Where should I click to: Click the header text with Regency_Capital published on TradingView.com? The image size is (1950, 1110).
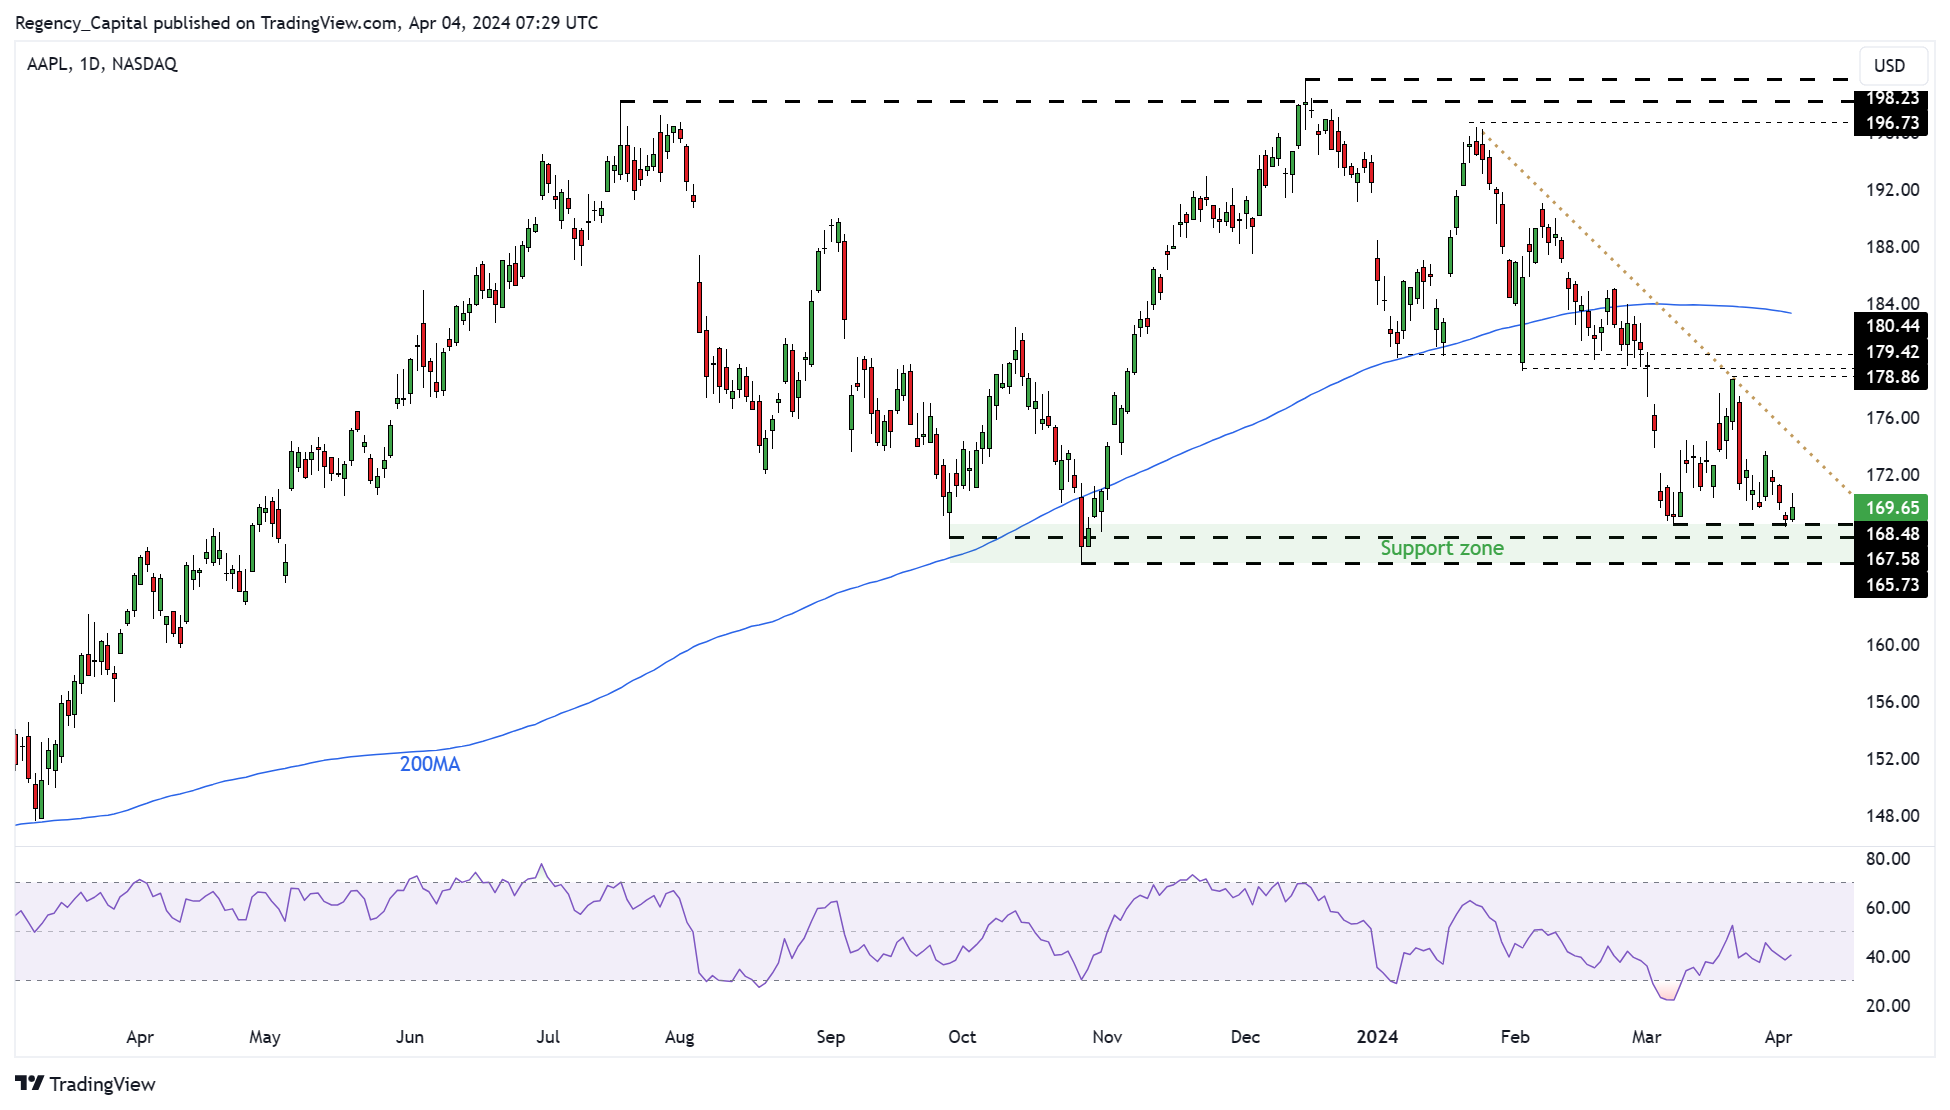point(307,23)
